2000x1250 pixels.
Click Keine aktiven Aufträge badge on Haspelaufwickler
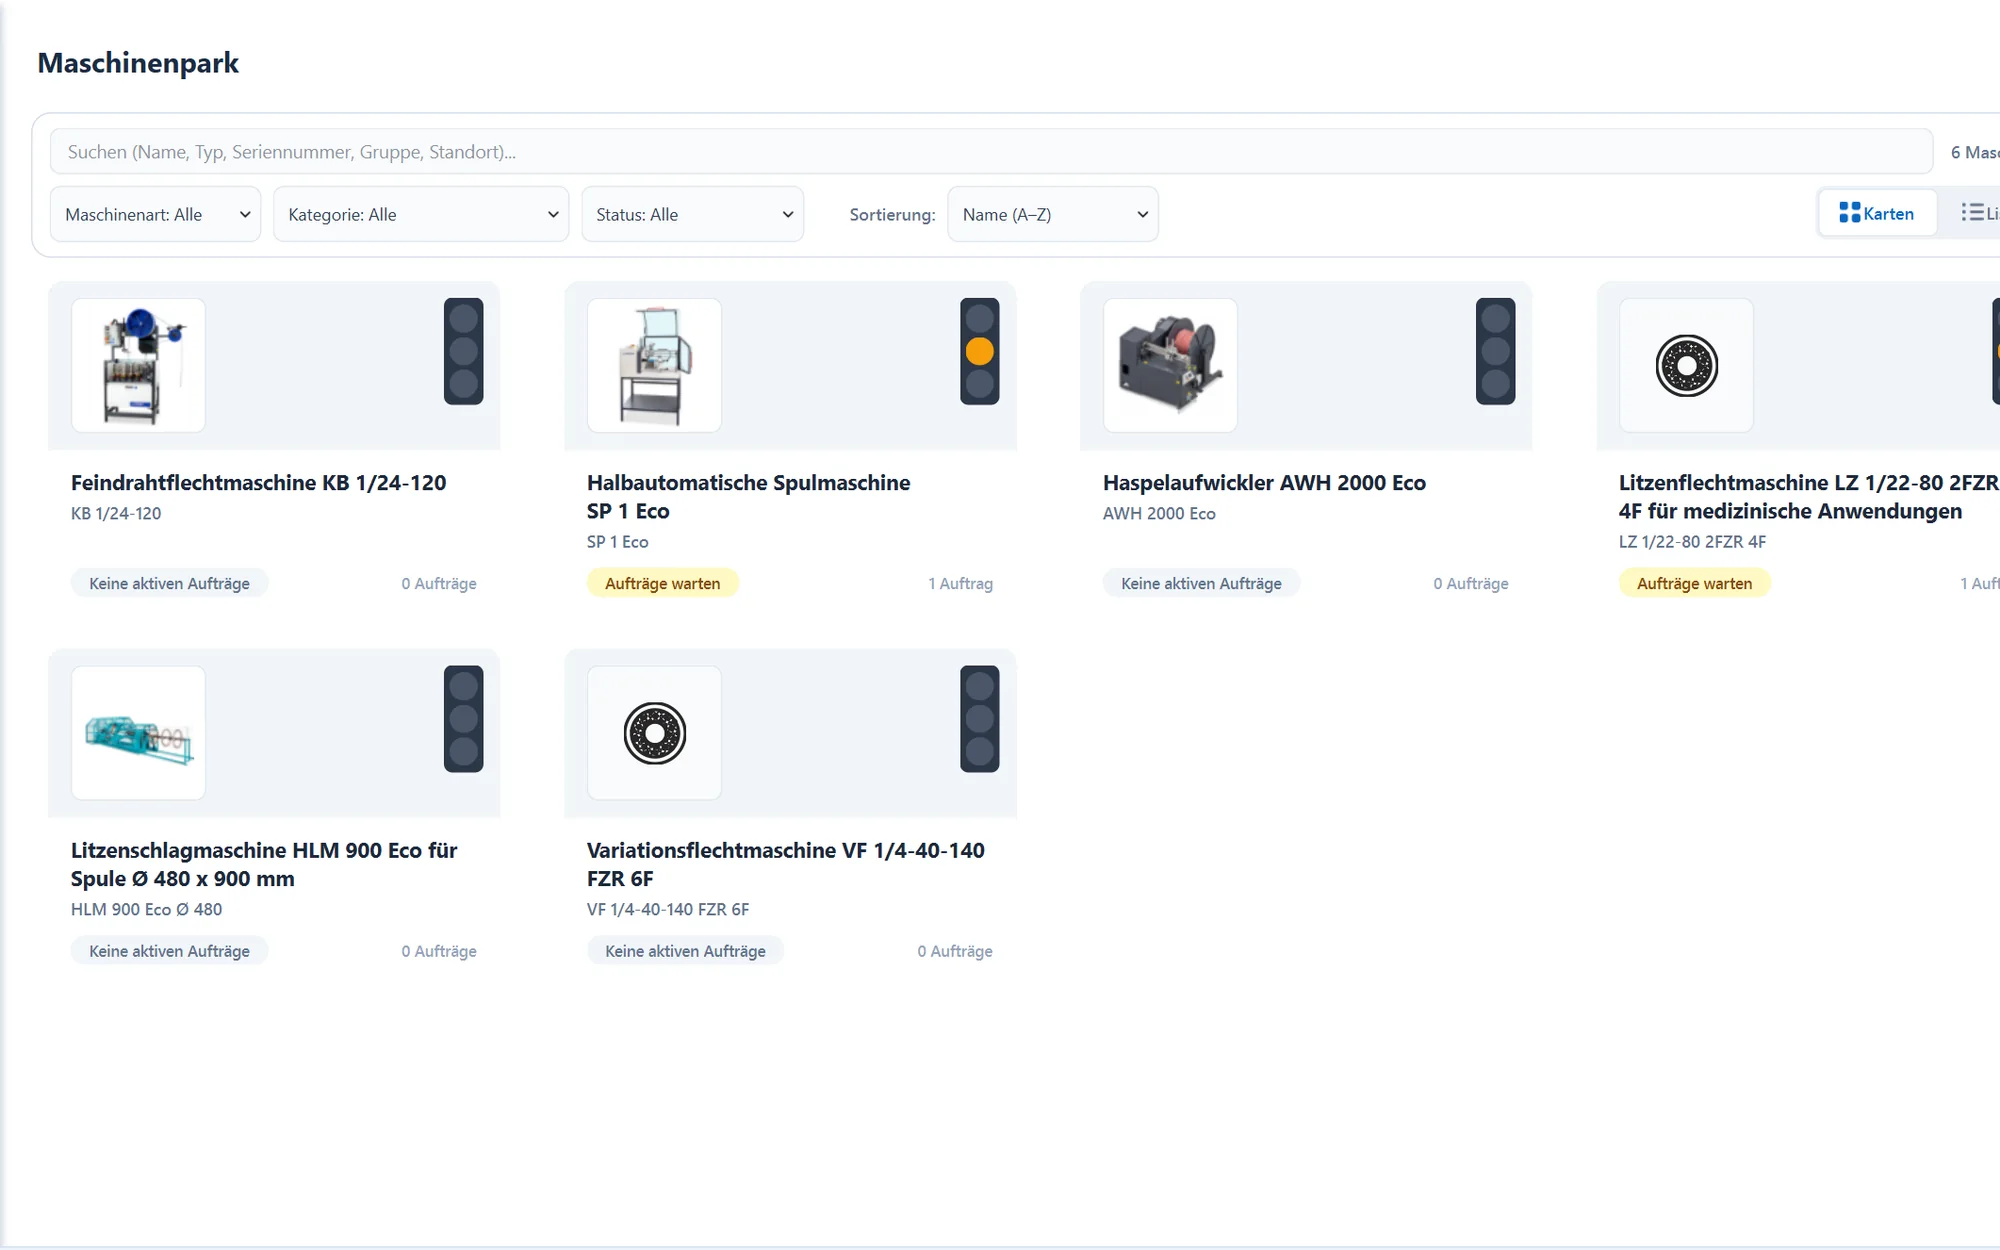1201,583
